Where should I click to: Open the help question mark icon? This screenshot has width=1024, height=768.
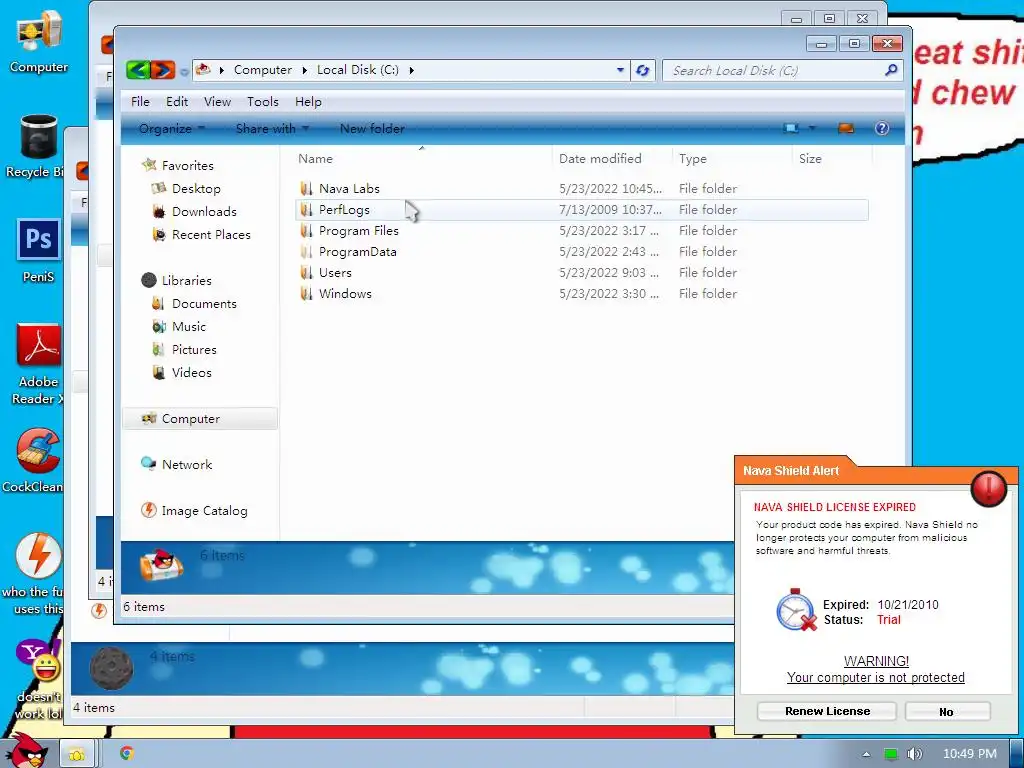[x=882, y=128]
